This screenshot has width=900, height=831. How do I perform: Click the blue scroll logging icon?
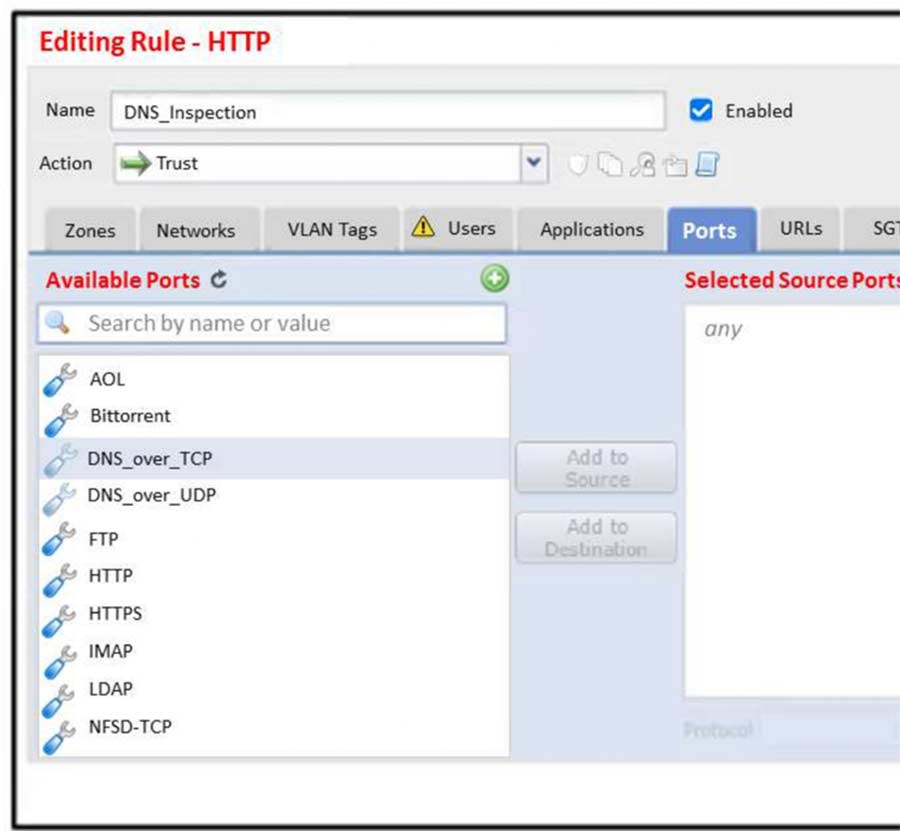708,165
